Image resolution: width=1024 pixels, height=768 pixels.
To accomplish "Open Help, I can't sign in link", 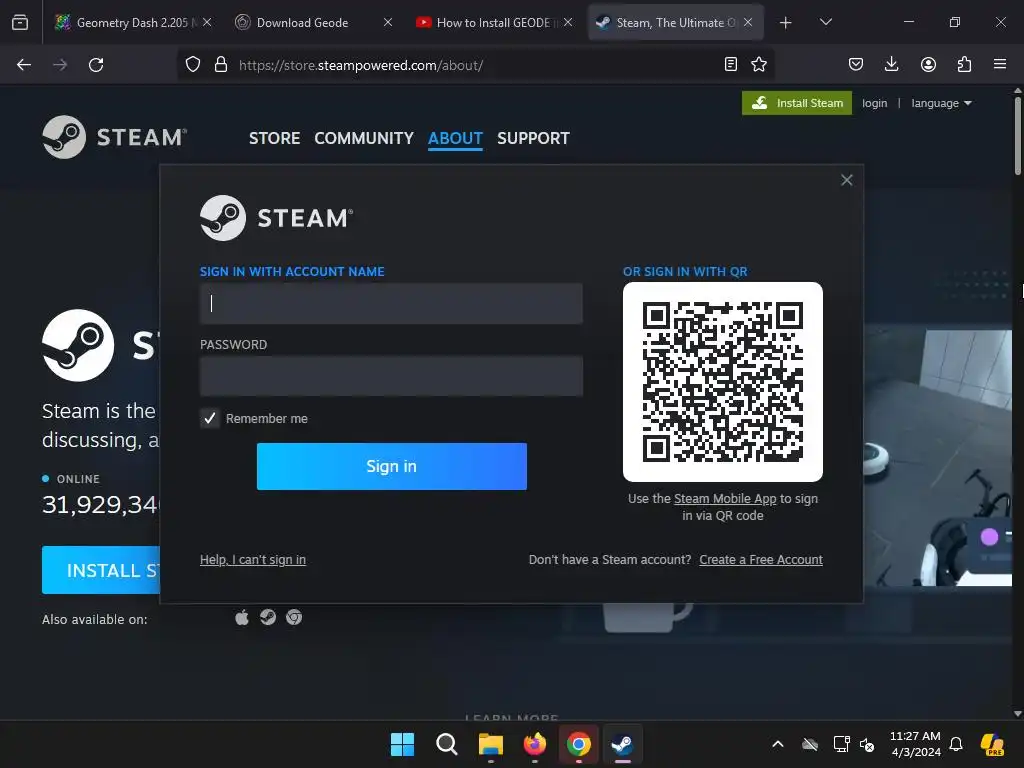I will point(253,560).
